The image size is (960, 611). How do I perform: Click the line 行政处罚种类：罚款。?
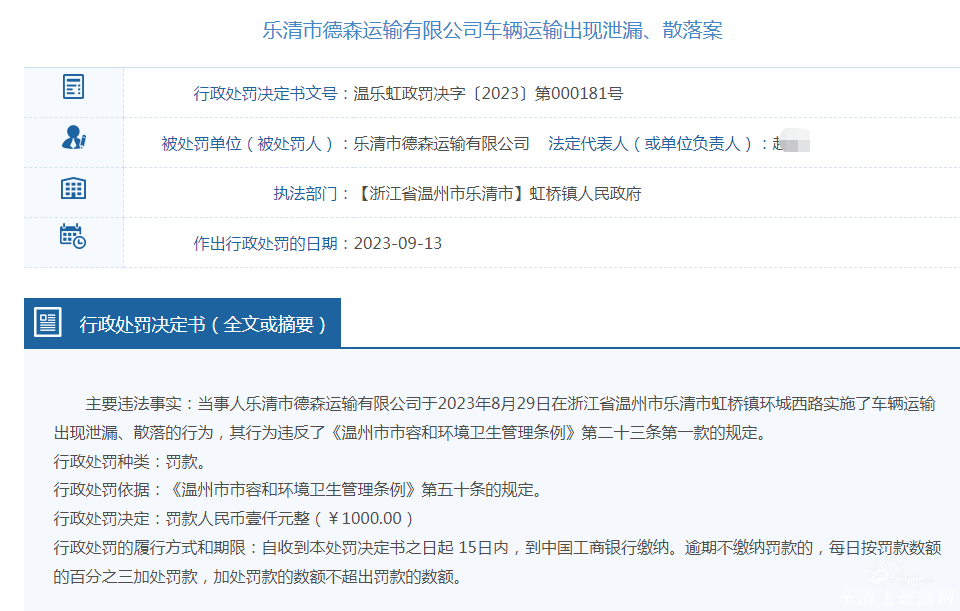130,462
